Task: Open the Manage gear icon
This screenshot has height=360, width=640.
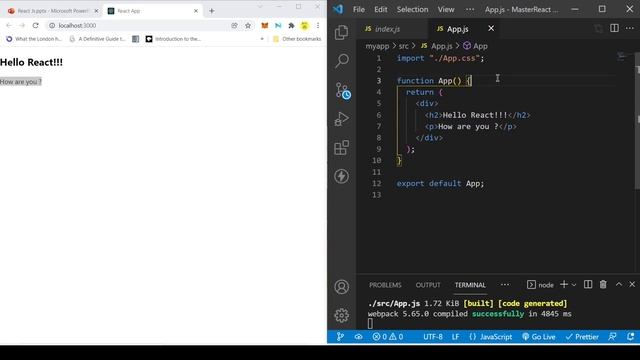Action: 342,315
